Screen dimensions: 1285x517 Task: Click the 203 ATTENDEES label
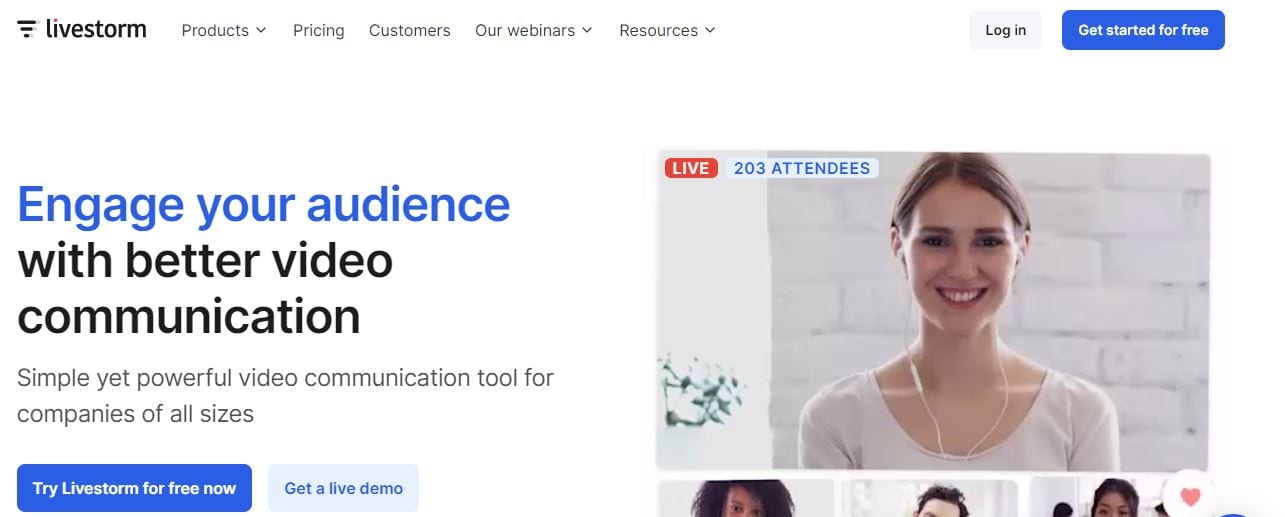pos(802,168)
